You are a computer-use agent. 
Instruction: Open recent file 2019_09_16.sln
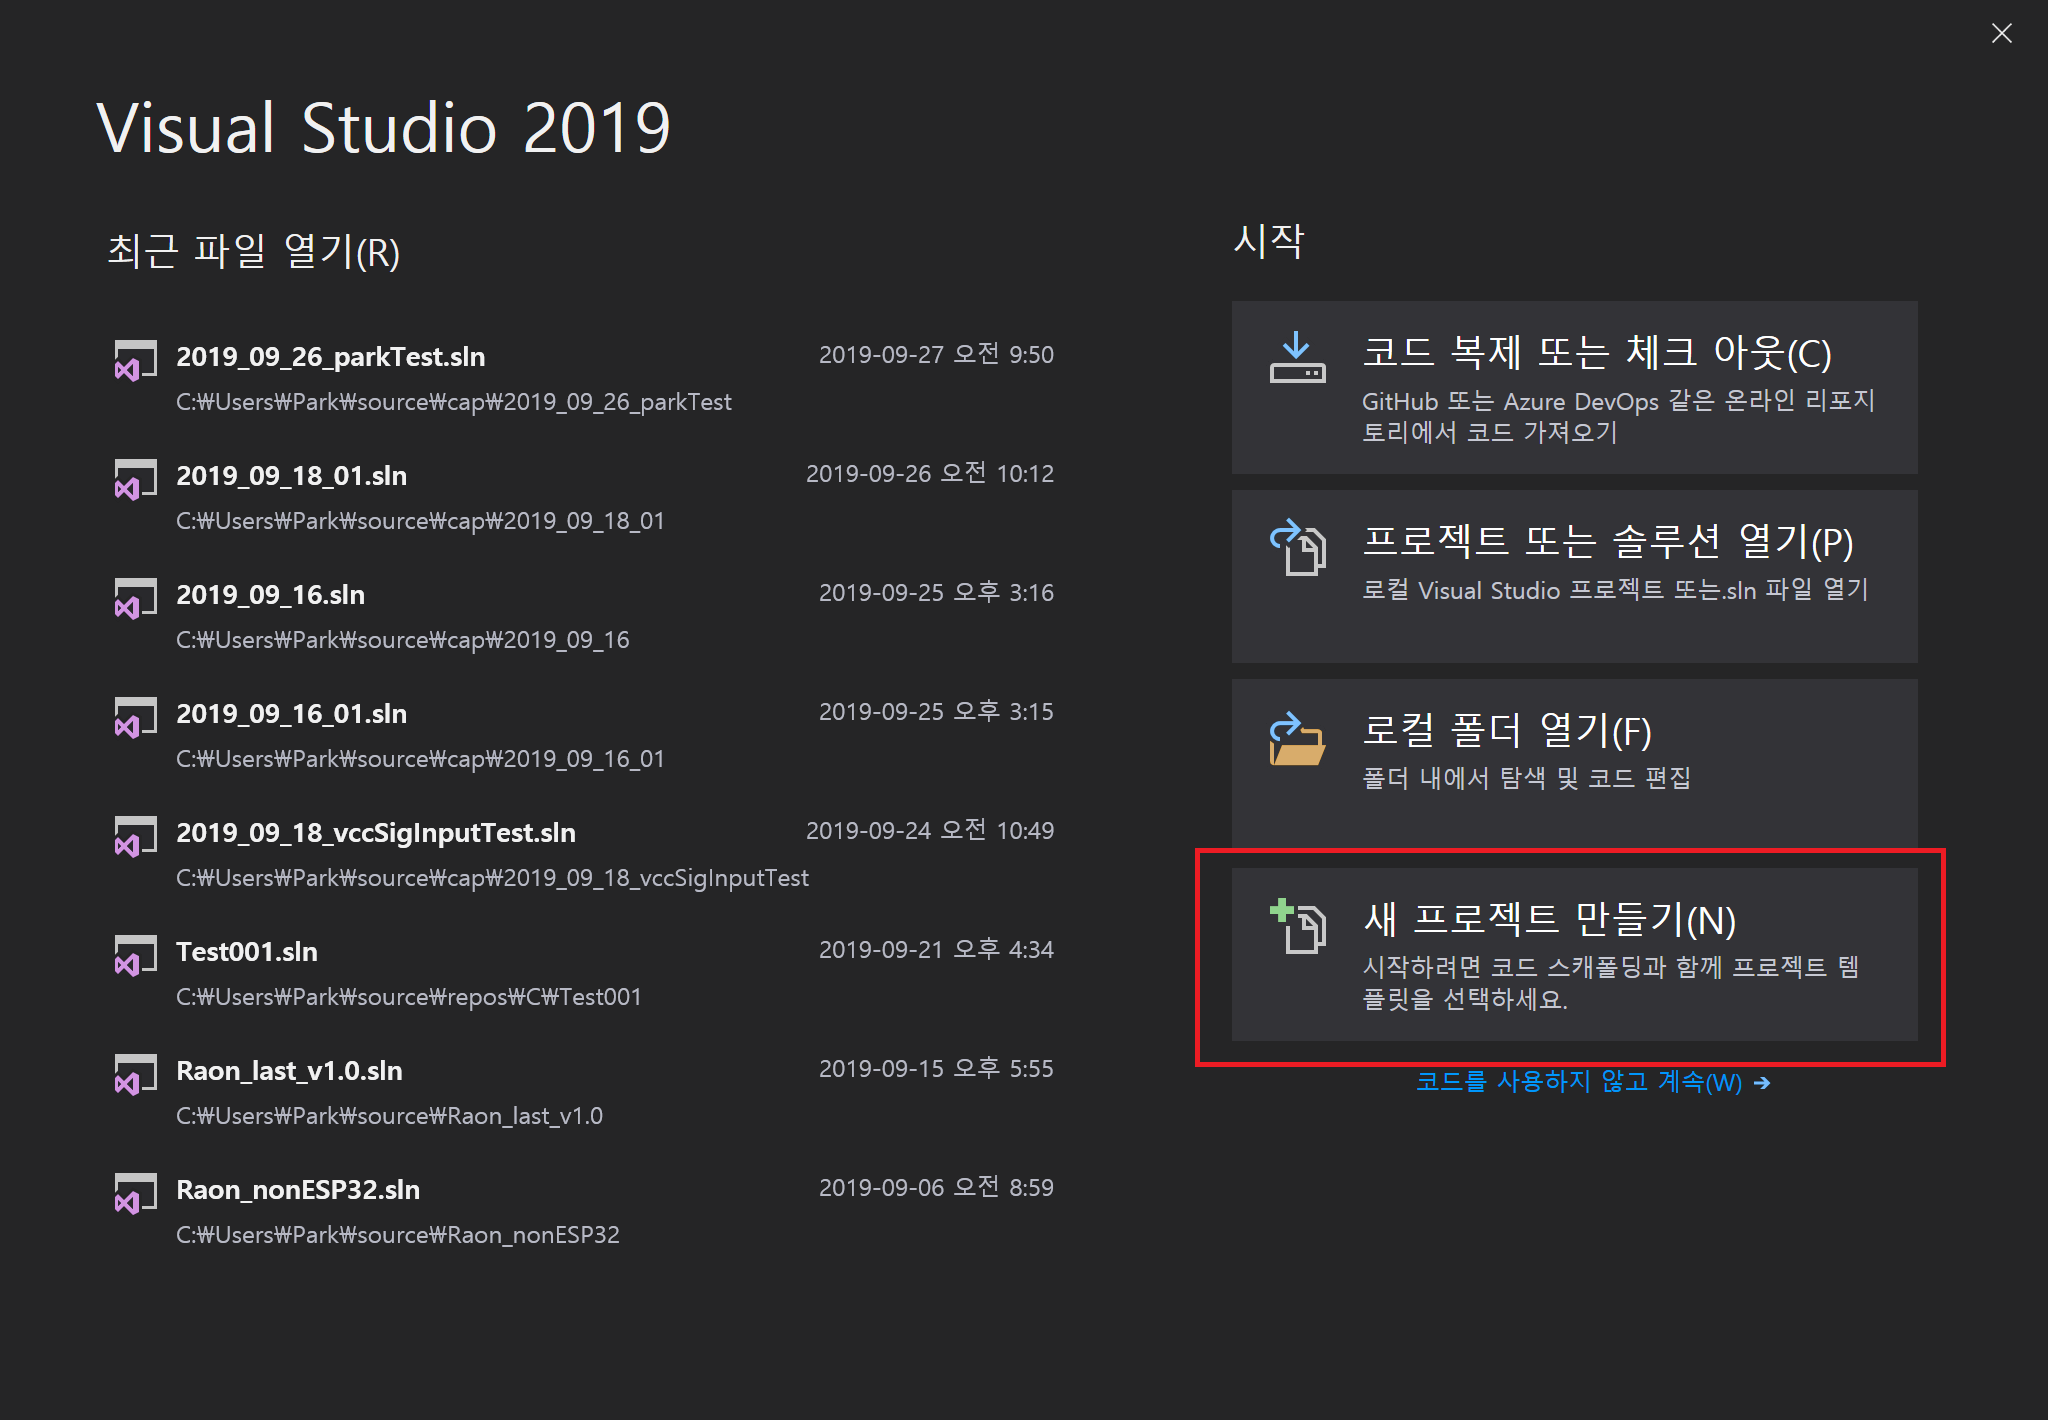[270, 595]
